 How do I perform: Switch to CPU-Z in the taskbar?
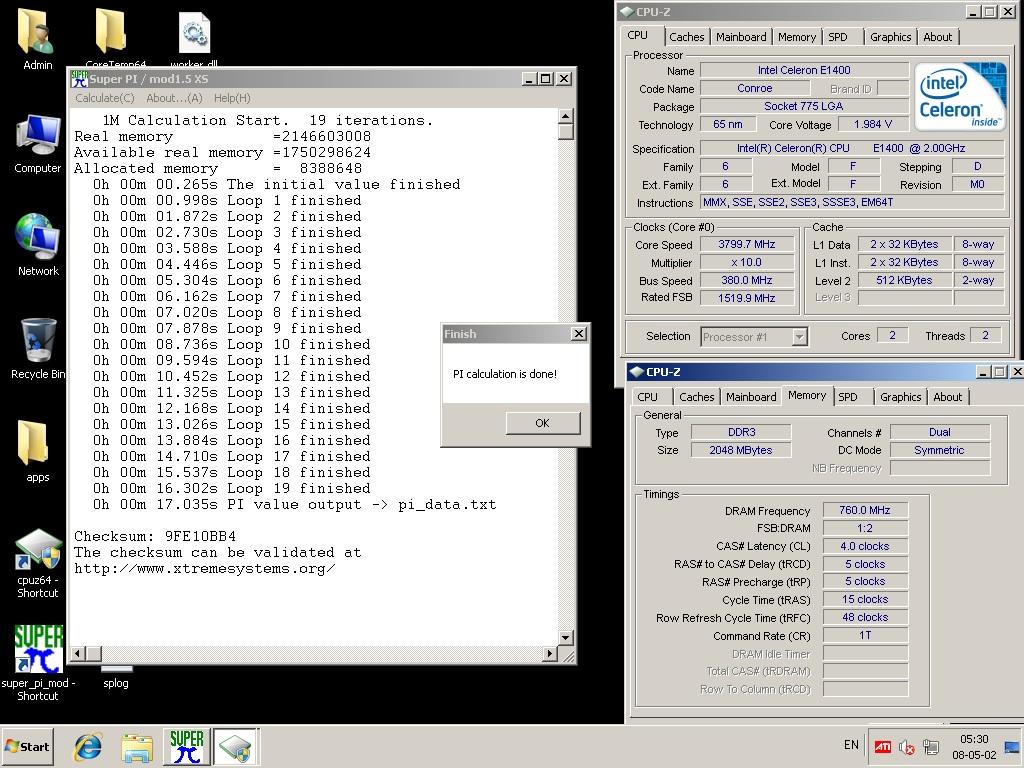point(236,746)
